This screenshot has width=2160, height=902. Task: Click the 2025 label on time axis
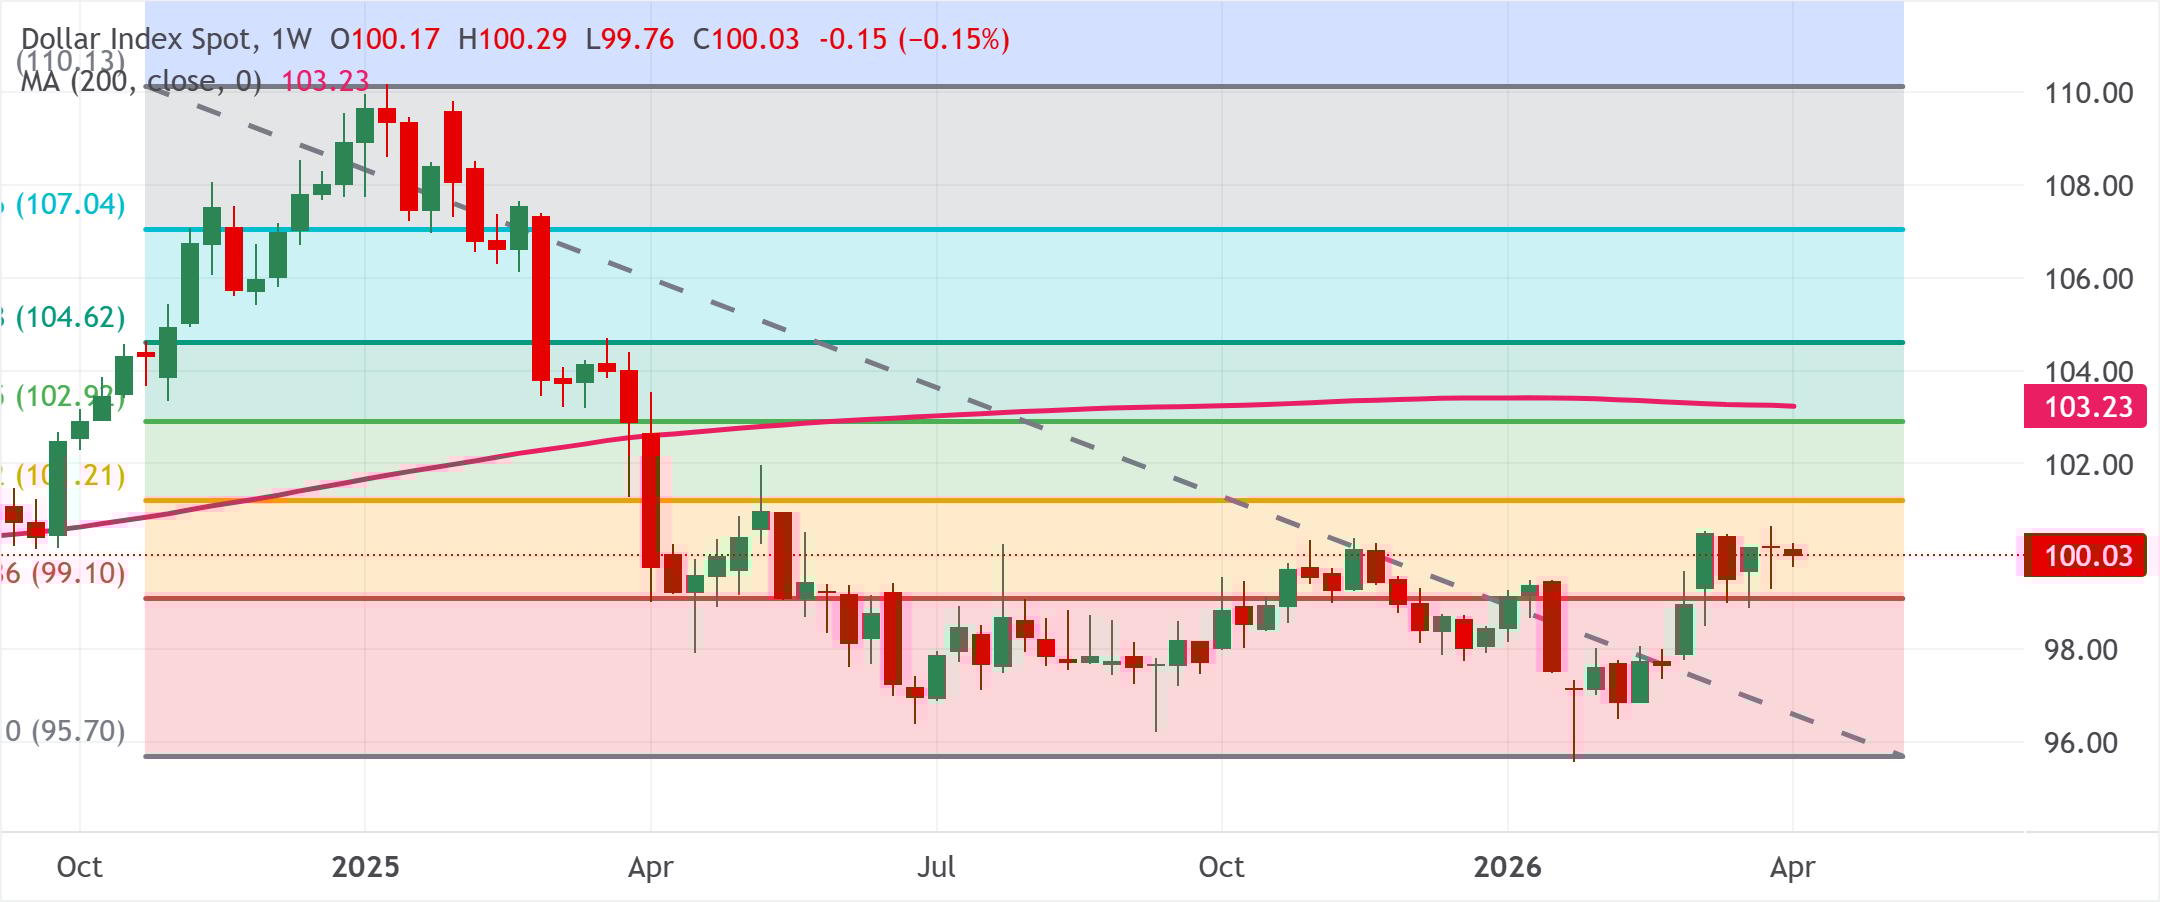click(x=365, y=866)
